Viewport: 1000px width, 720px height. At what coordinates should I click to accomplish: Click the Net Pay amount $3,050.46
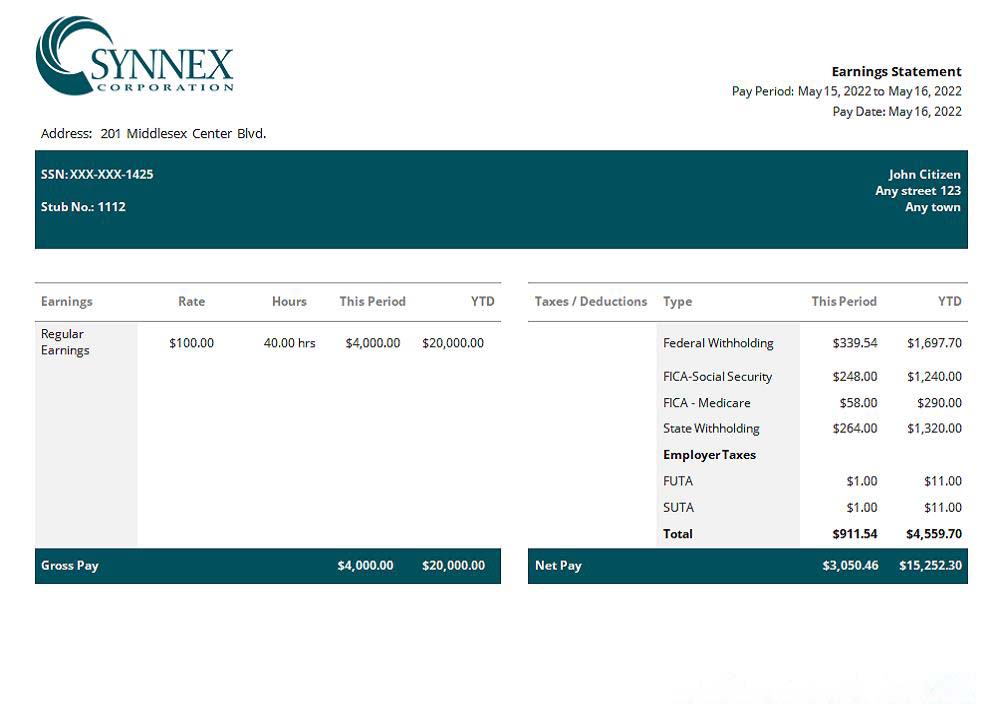[x=848, y=565]
